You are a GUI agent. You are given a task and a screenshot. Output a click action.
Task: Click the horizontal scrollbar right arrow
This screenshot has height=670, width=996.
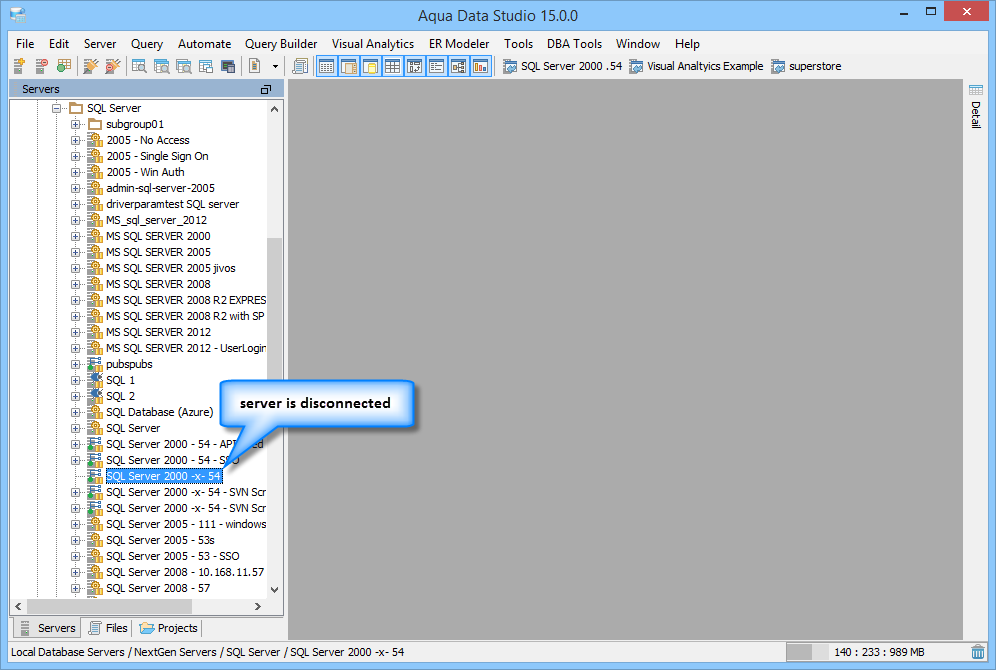pos(258,606)
